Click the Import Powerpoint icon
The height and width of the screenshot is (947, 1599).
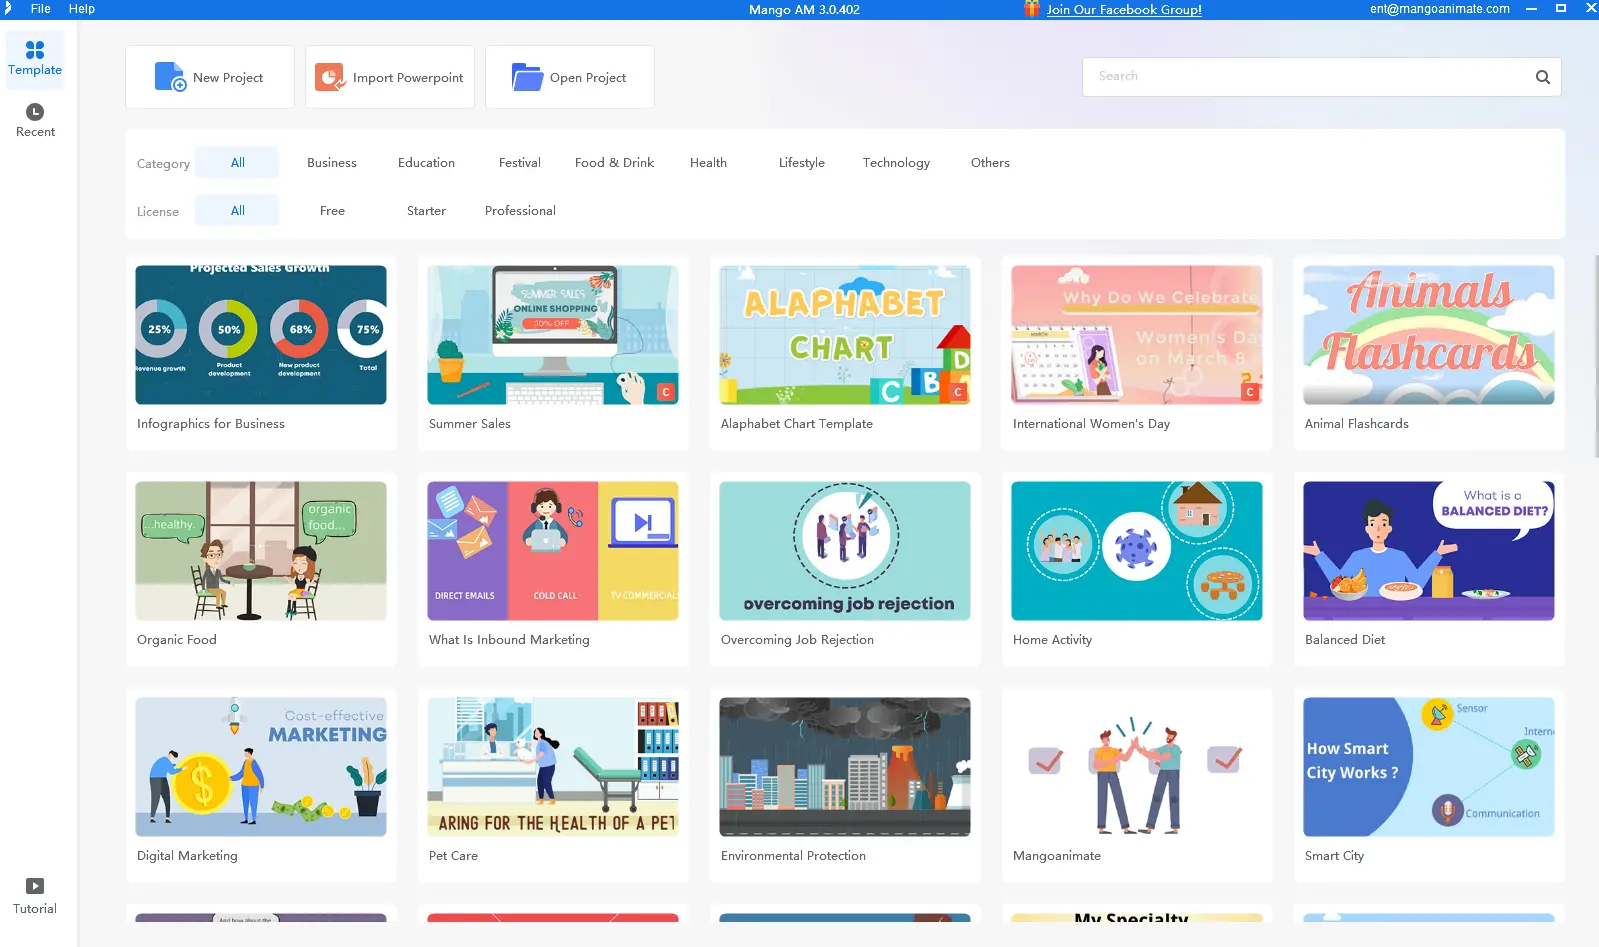(x=329, y=77)
